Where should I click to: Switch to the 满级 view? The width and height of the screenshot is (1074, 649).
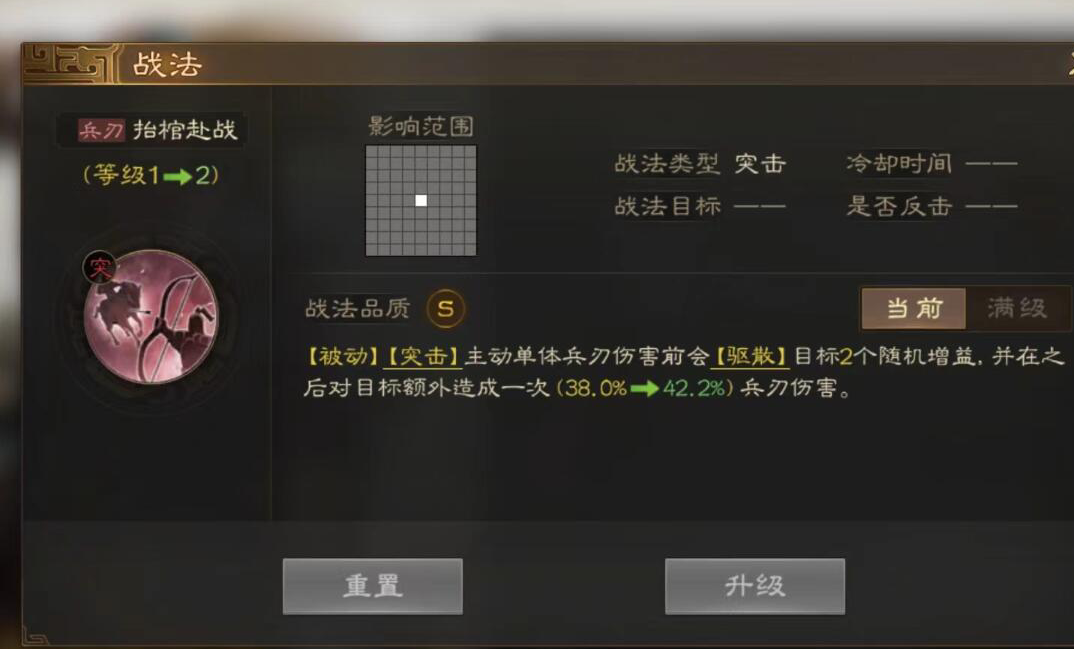1017,308
